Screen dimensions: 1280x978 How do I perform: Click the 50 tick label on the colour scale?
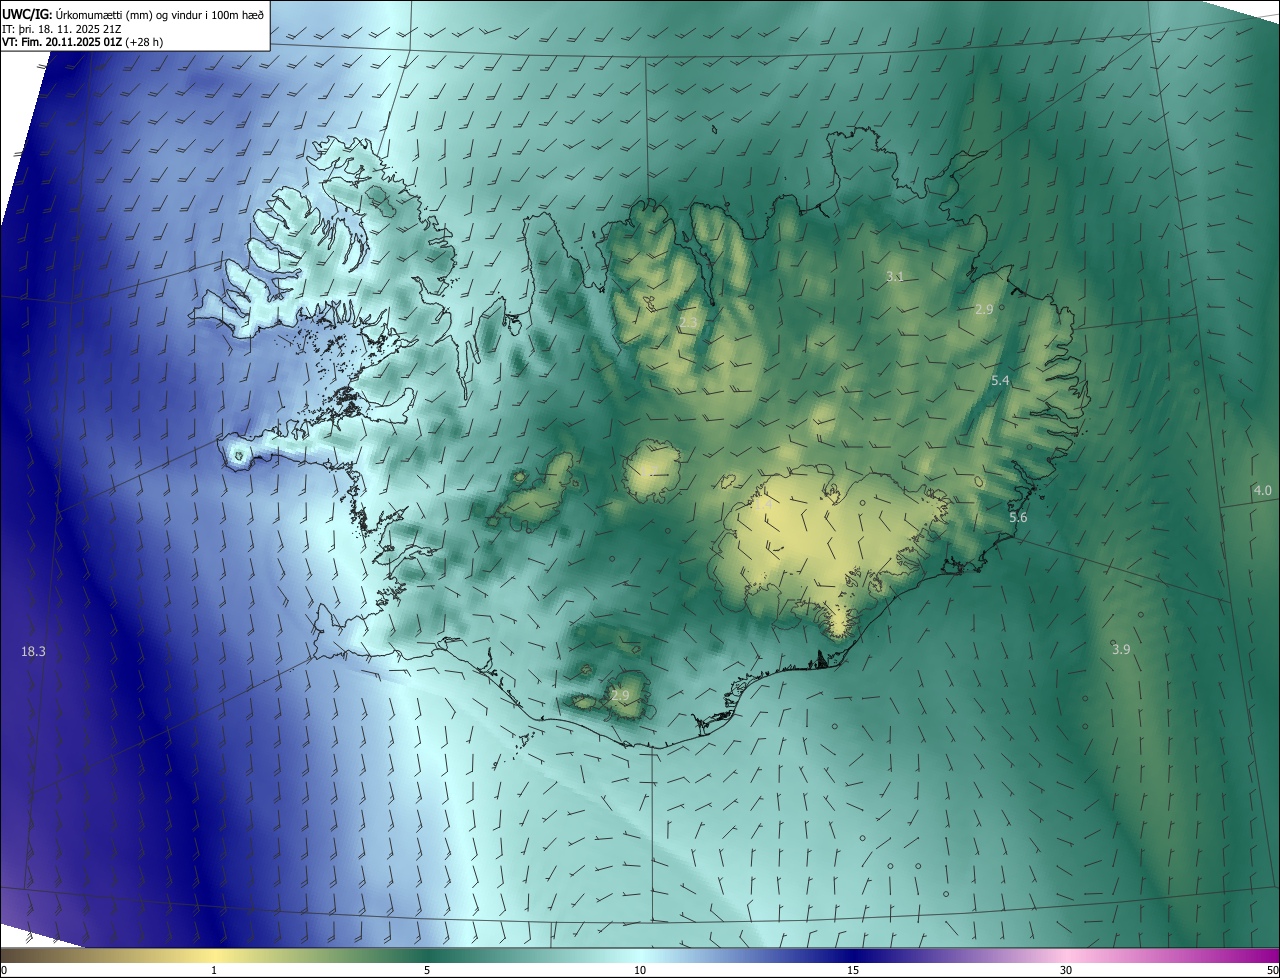[x=1272, y=970]
